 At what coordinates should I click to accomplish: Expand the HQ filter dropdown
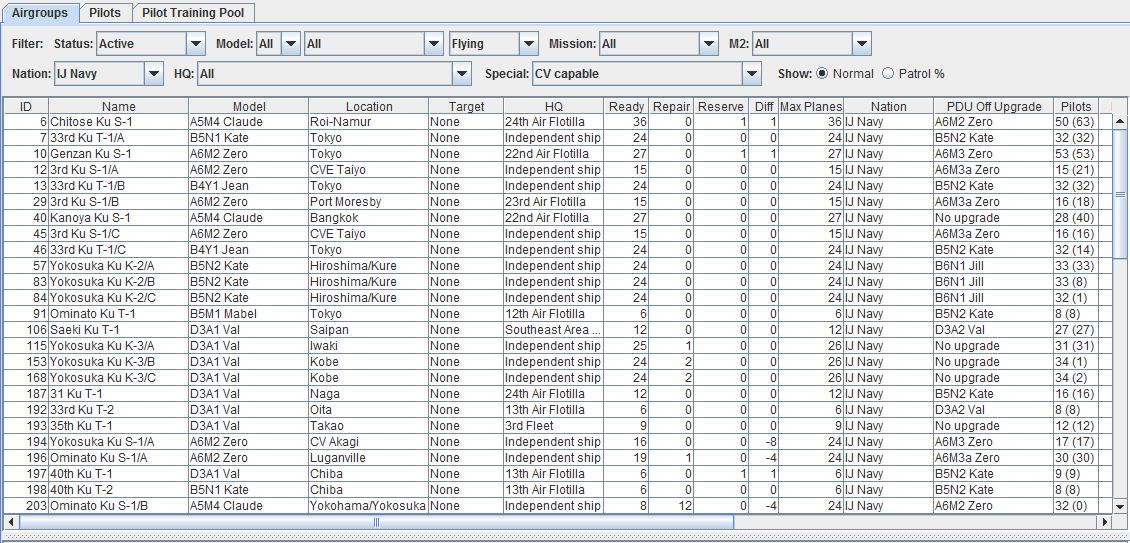pos(461,73)
